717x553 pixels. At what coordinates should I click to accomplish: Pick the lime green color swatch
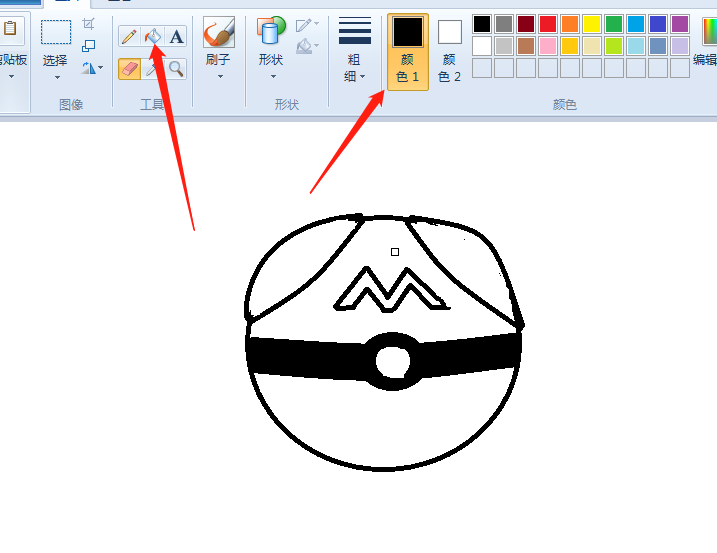pyautogui.click(x=614, y=46)
